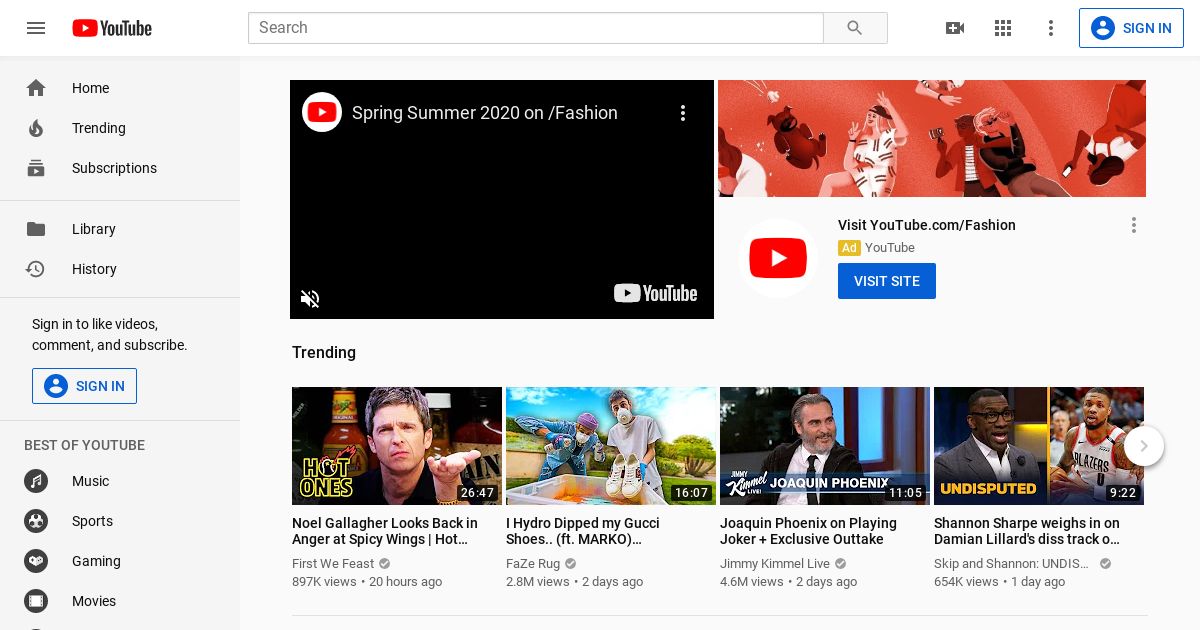Viewport: 1200px width, 630px height.
Task: Open Library in sidebar menu
Action: point(120,229)
